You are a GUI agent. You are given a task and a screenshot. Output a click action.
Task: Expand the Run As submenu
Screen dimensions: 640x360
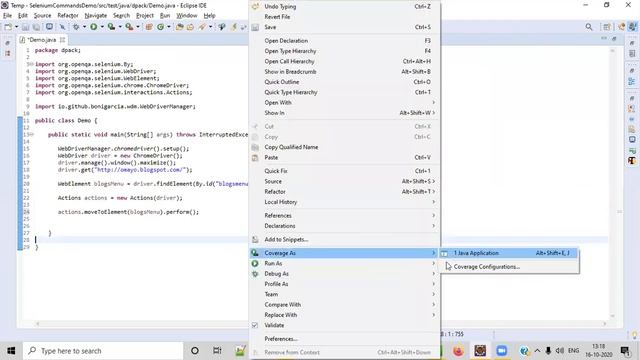point(345,263)
